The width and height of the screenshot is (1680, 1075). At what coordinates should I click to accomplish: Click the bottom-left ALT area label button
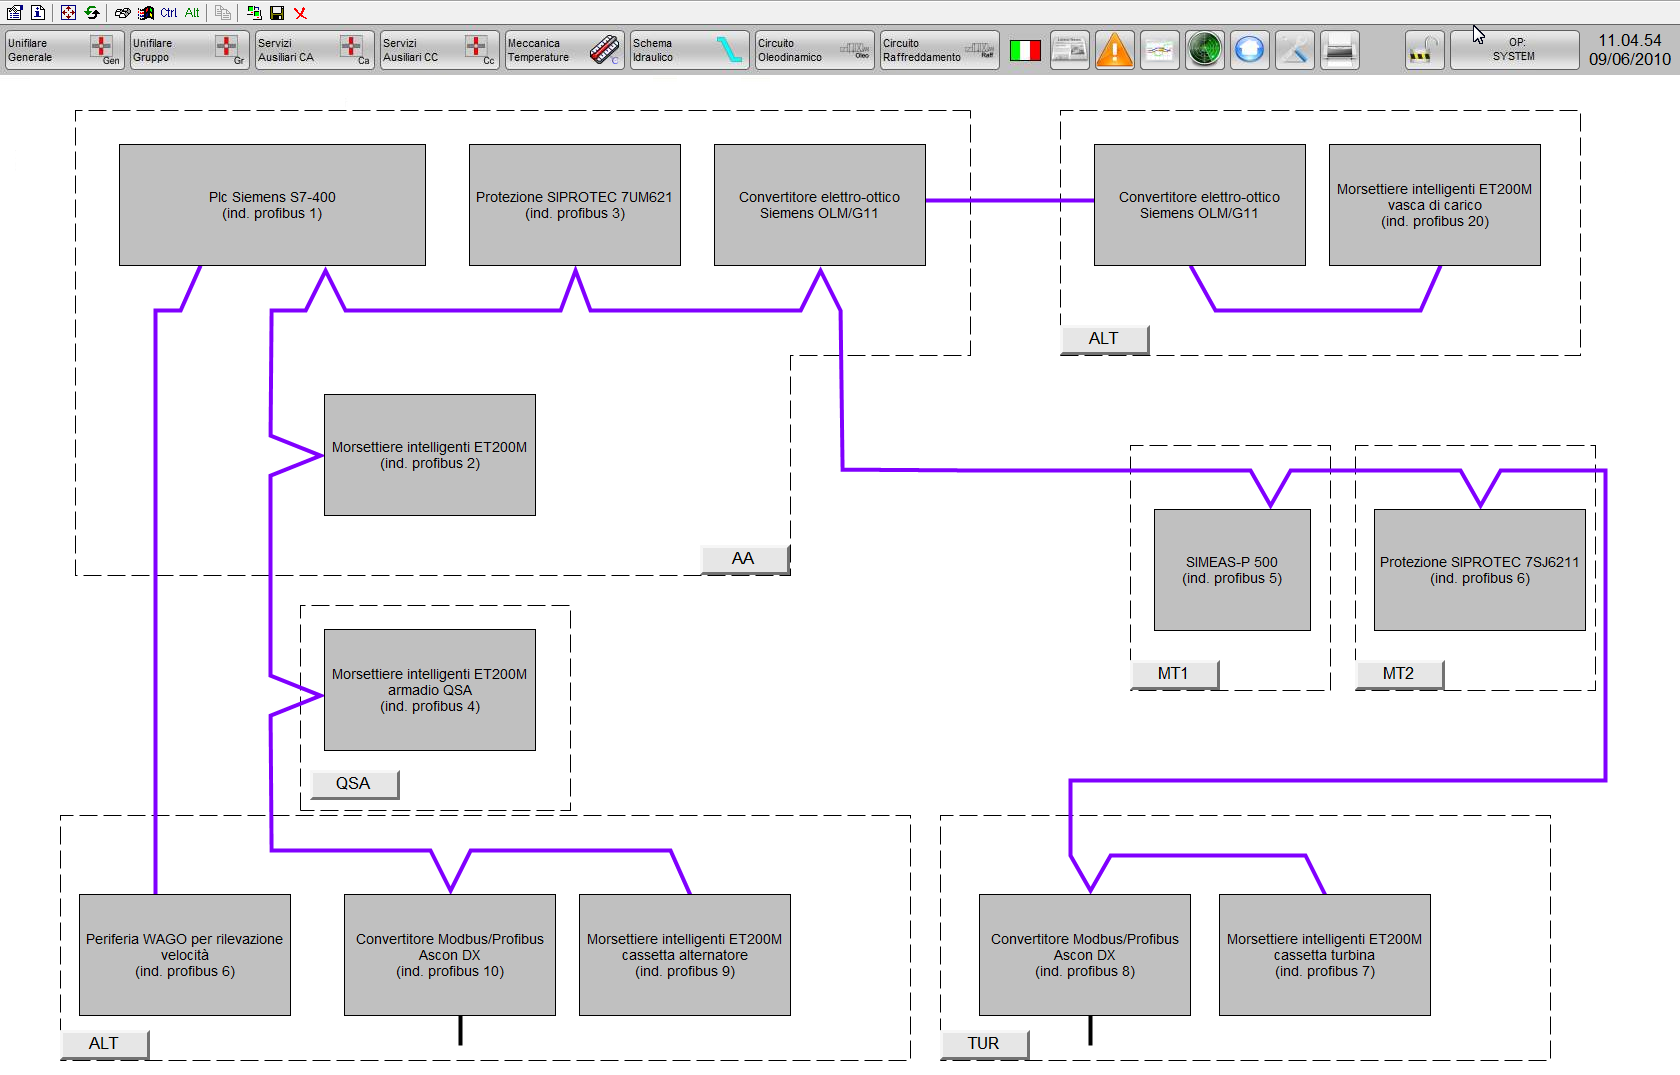pos(104,1044)
